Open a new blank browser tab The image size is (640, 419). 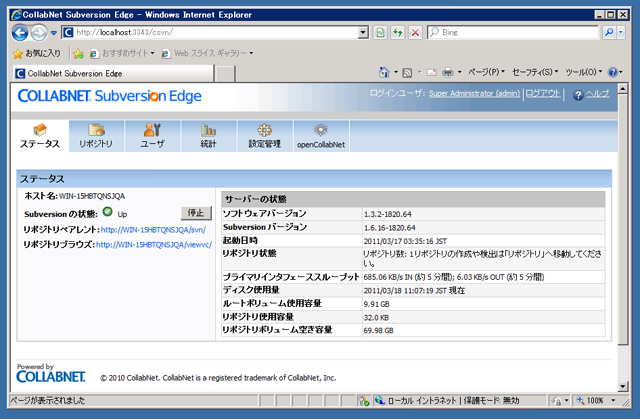tap(225, 74)
